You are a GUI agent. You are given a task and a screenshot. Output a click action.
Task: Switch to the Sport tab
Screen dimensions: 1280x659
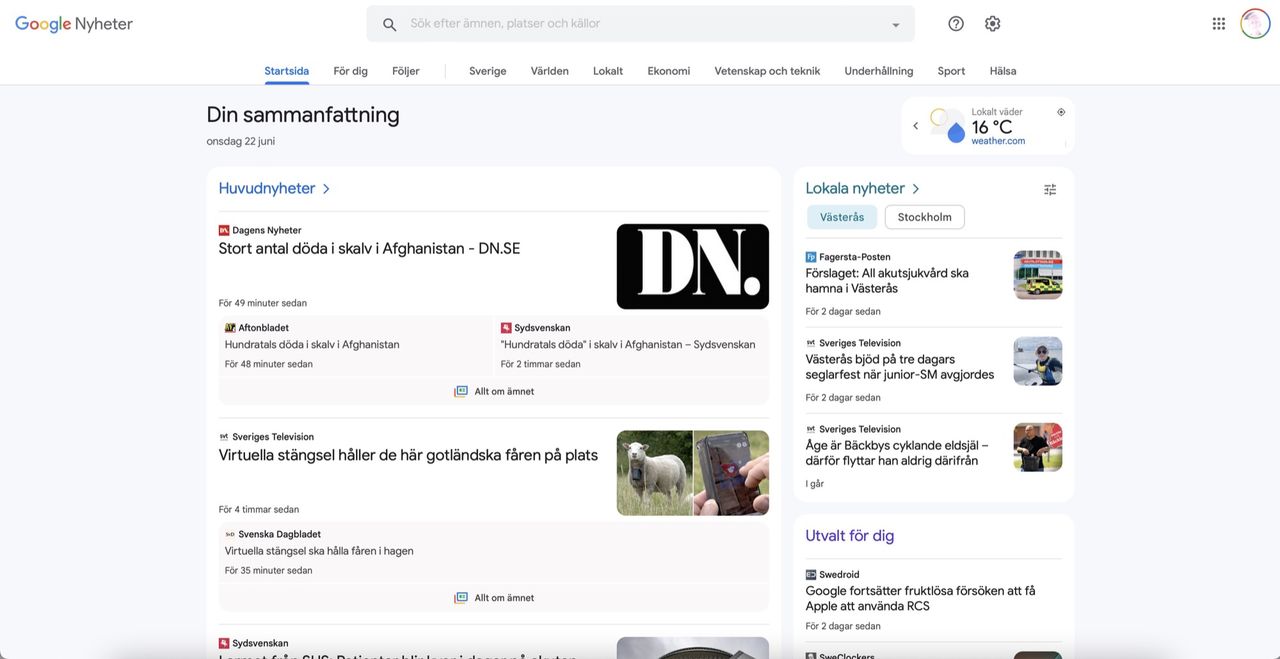[x=951, y=70]
